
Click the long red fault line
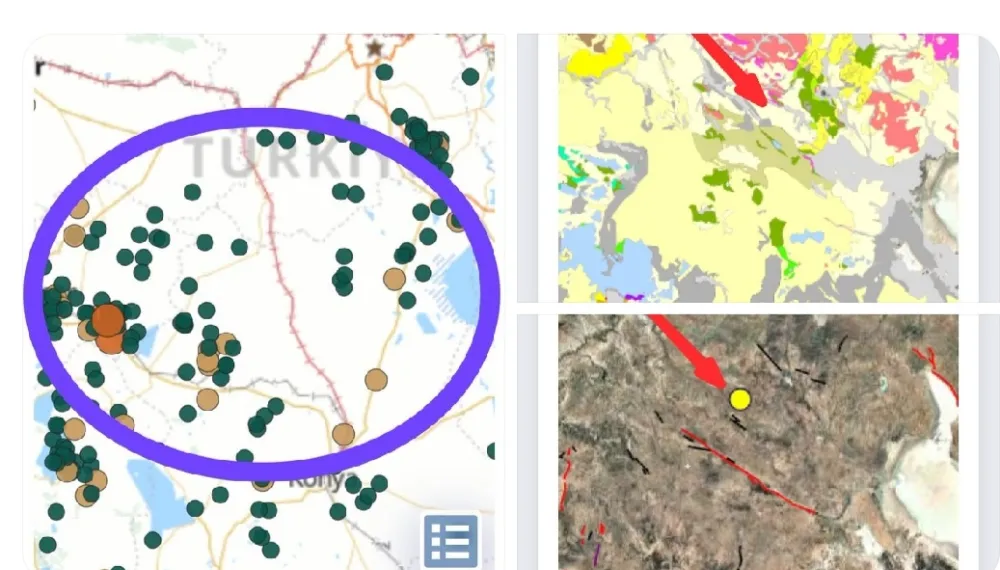pos(750,470)
